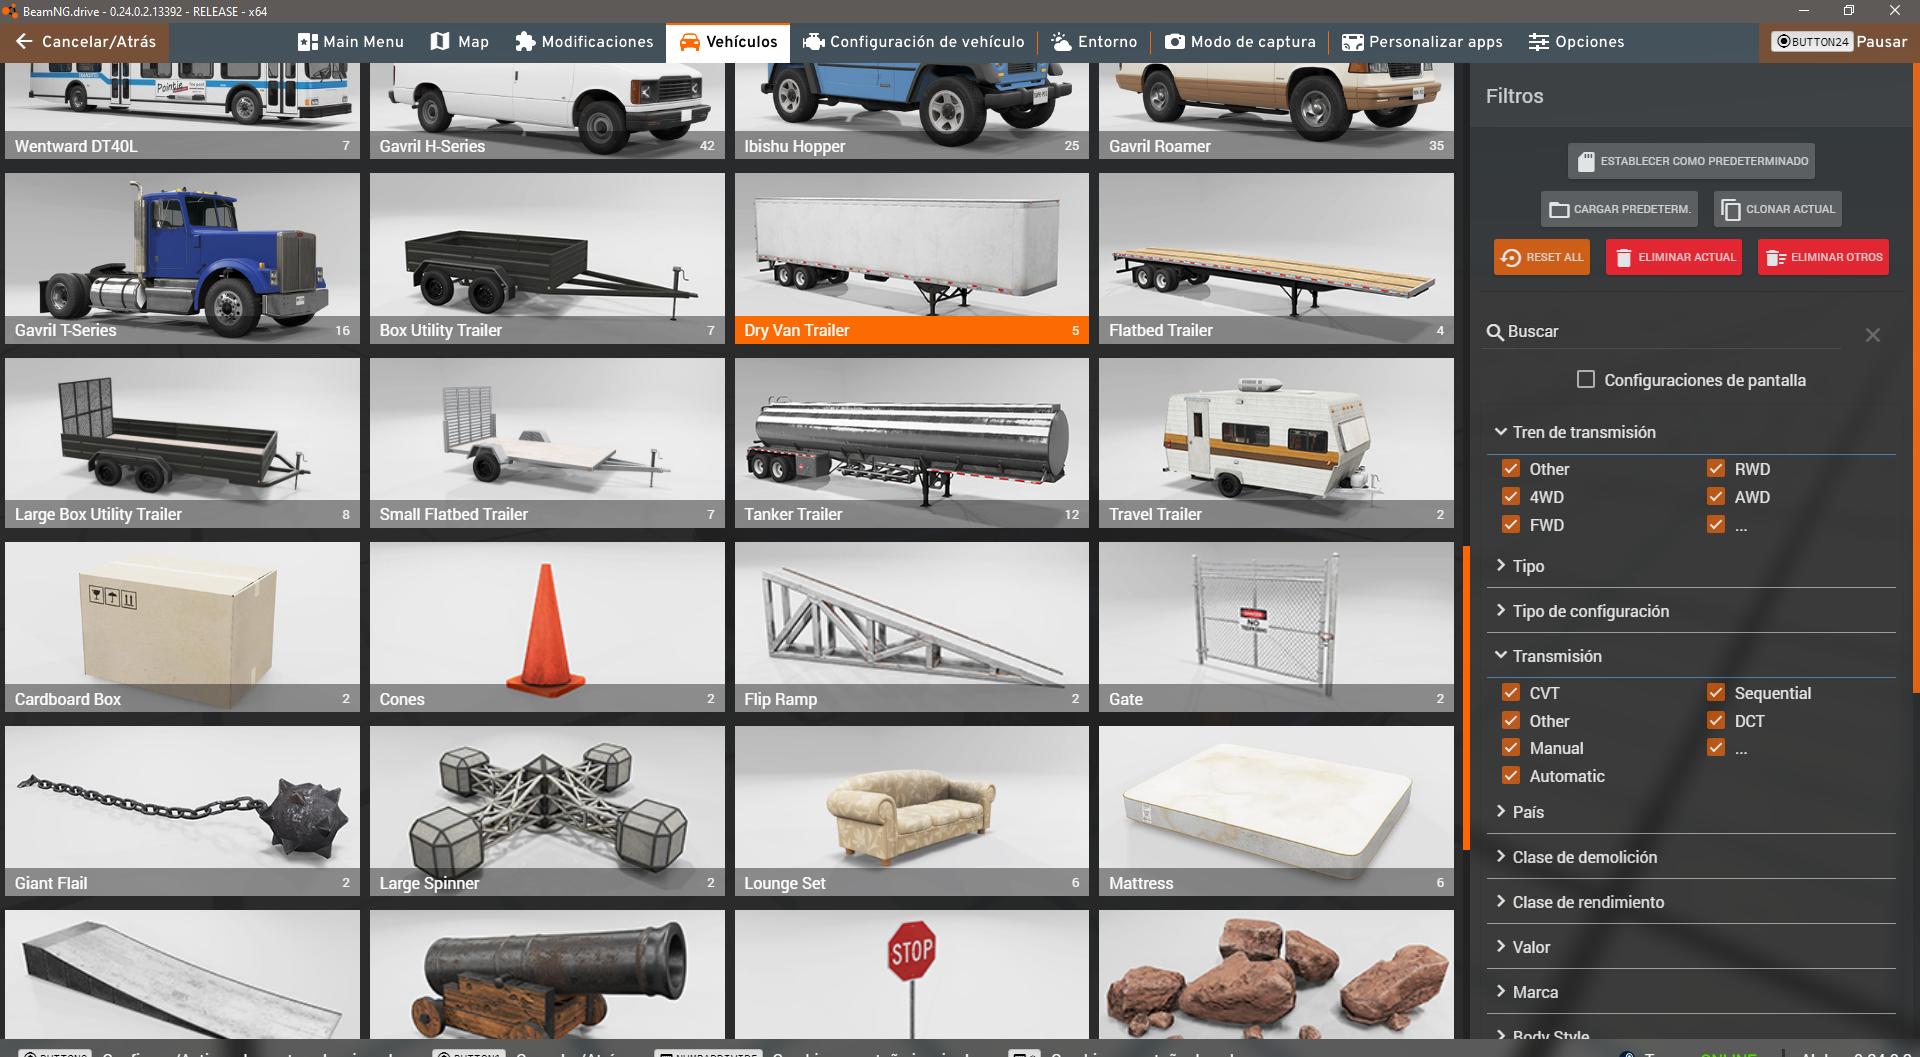Select the Lounge Set prop

coord(912,811)
